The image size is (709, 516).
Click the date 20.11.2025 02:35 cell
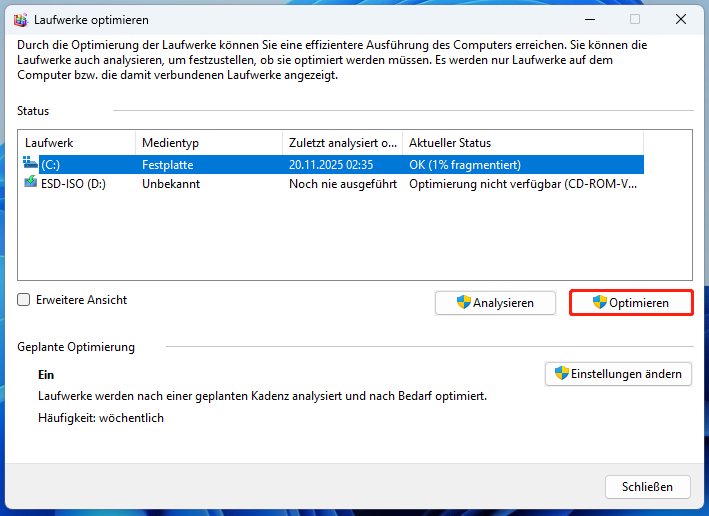[331, 165]
